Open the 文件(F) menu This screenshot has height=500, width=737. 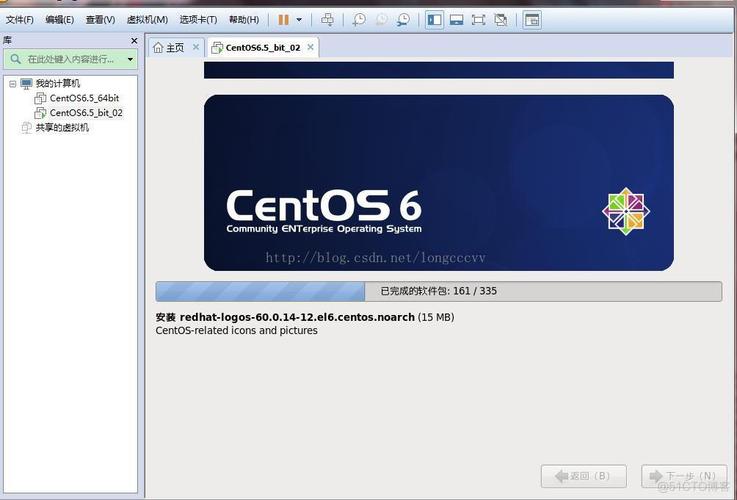click(19, 20)
